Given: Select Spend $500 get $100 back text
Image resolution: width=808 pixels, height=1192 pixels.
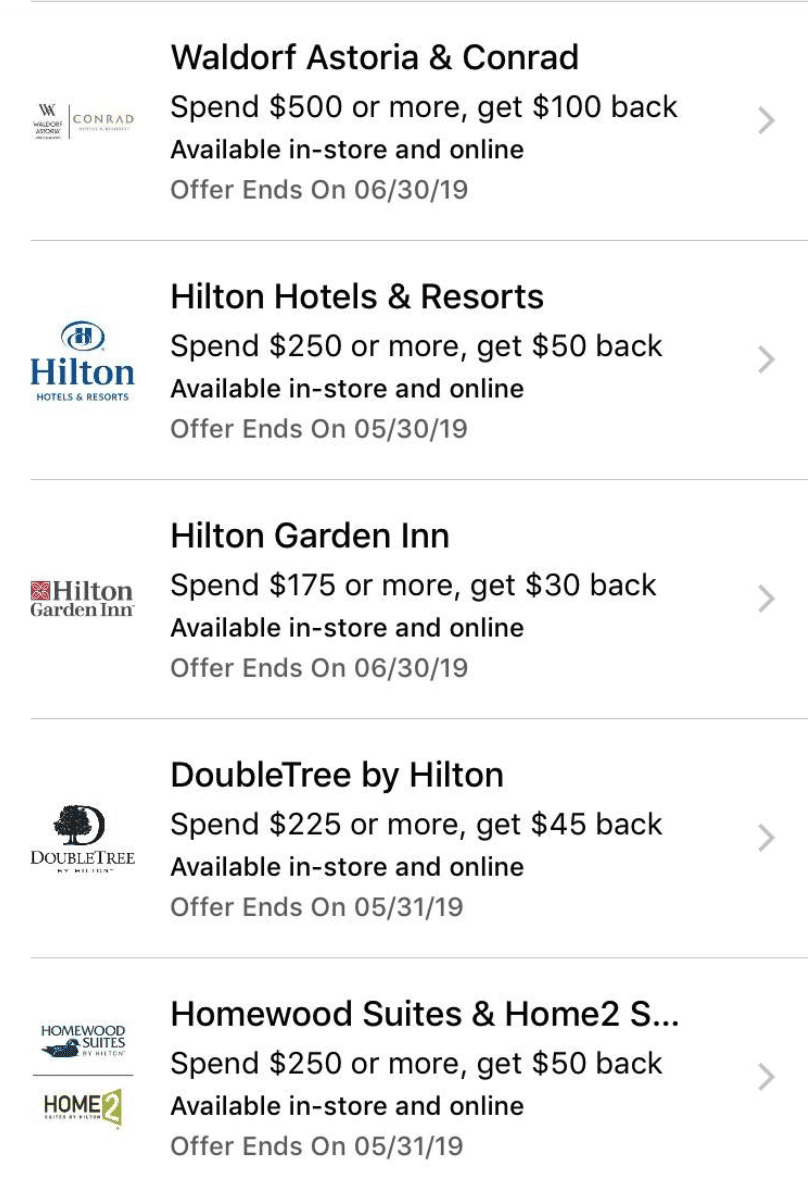Looking at the screenshot, I should tap(423, 107).
